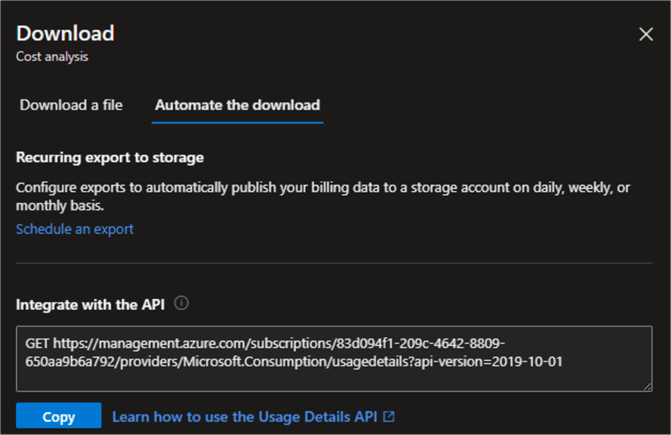Switch to Download a file tab

71,105
